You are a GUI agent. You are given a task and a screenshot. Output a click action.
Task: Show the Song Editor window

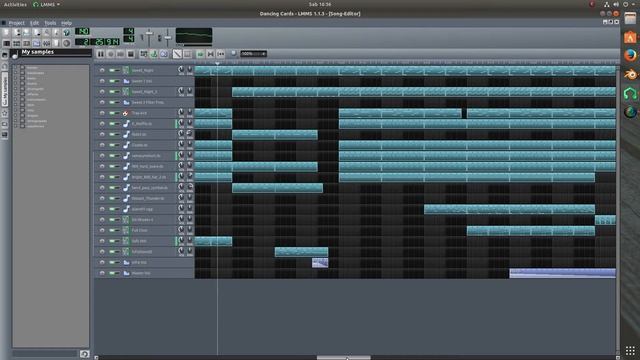click(x=6, y=43)
